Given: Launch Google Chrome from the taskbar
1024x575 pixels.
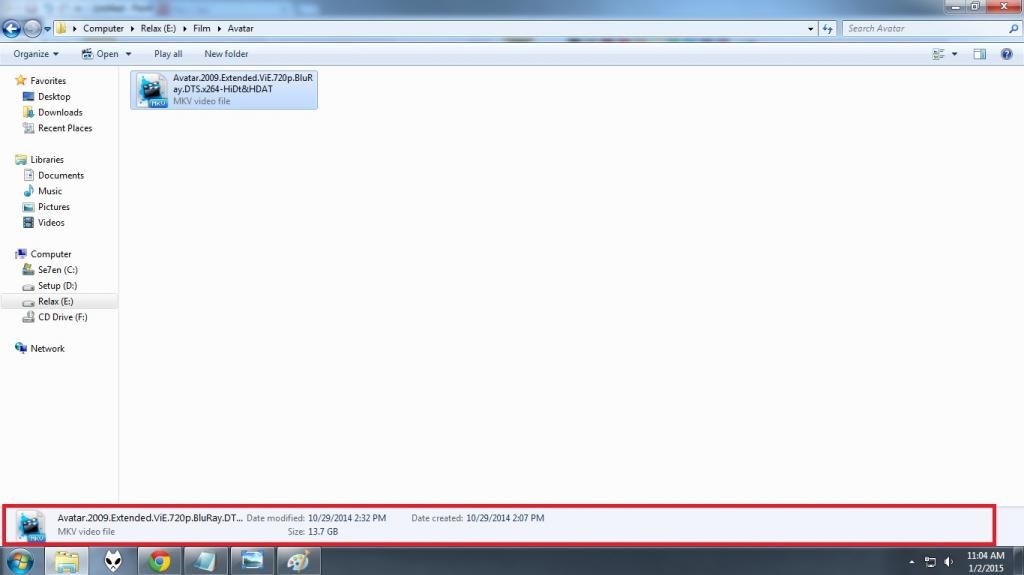Looking at the screenshot, I should click(x=159, y=562).
